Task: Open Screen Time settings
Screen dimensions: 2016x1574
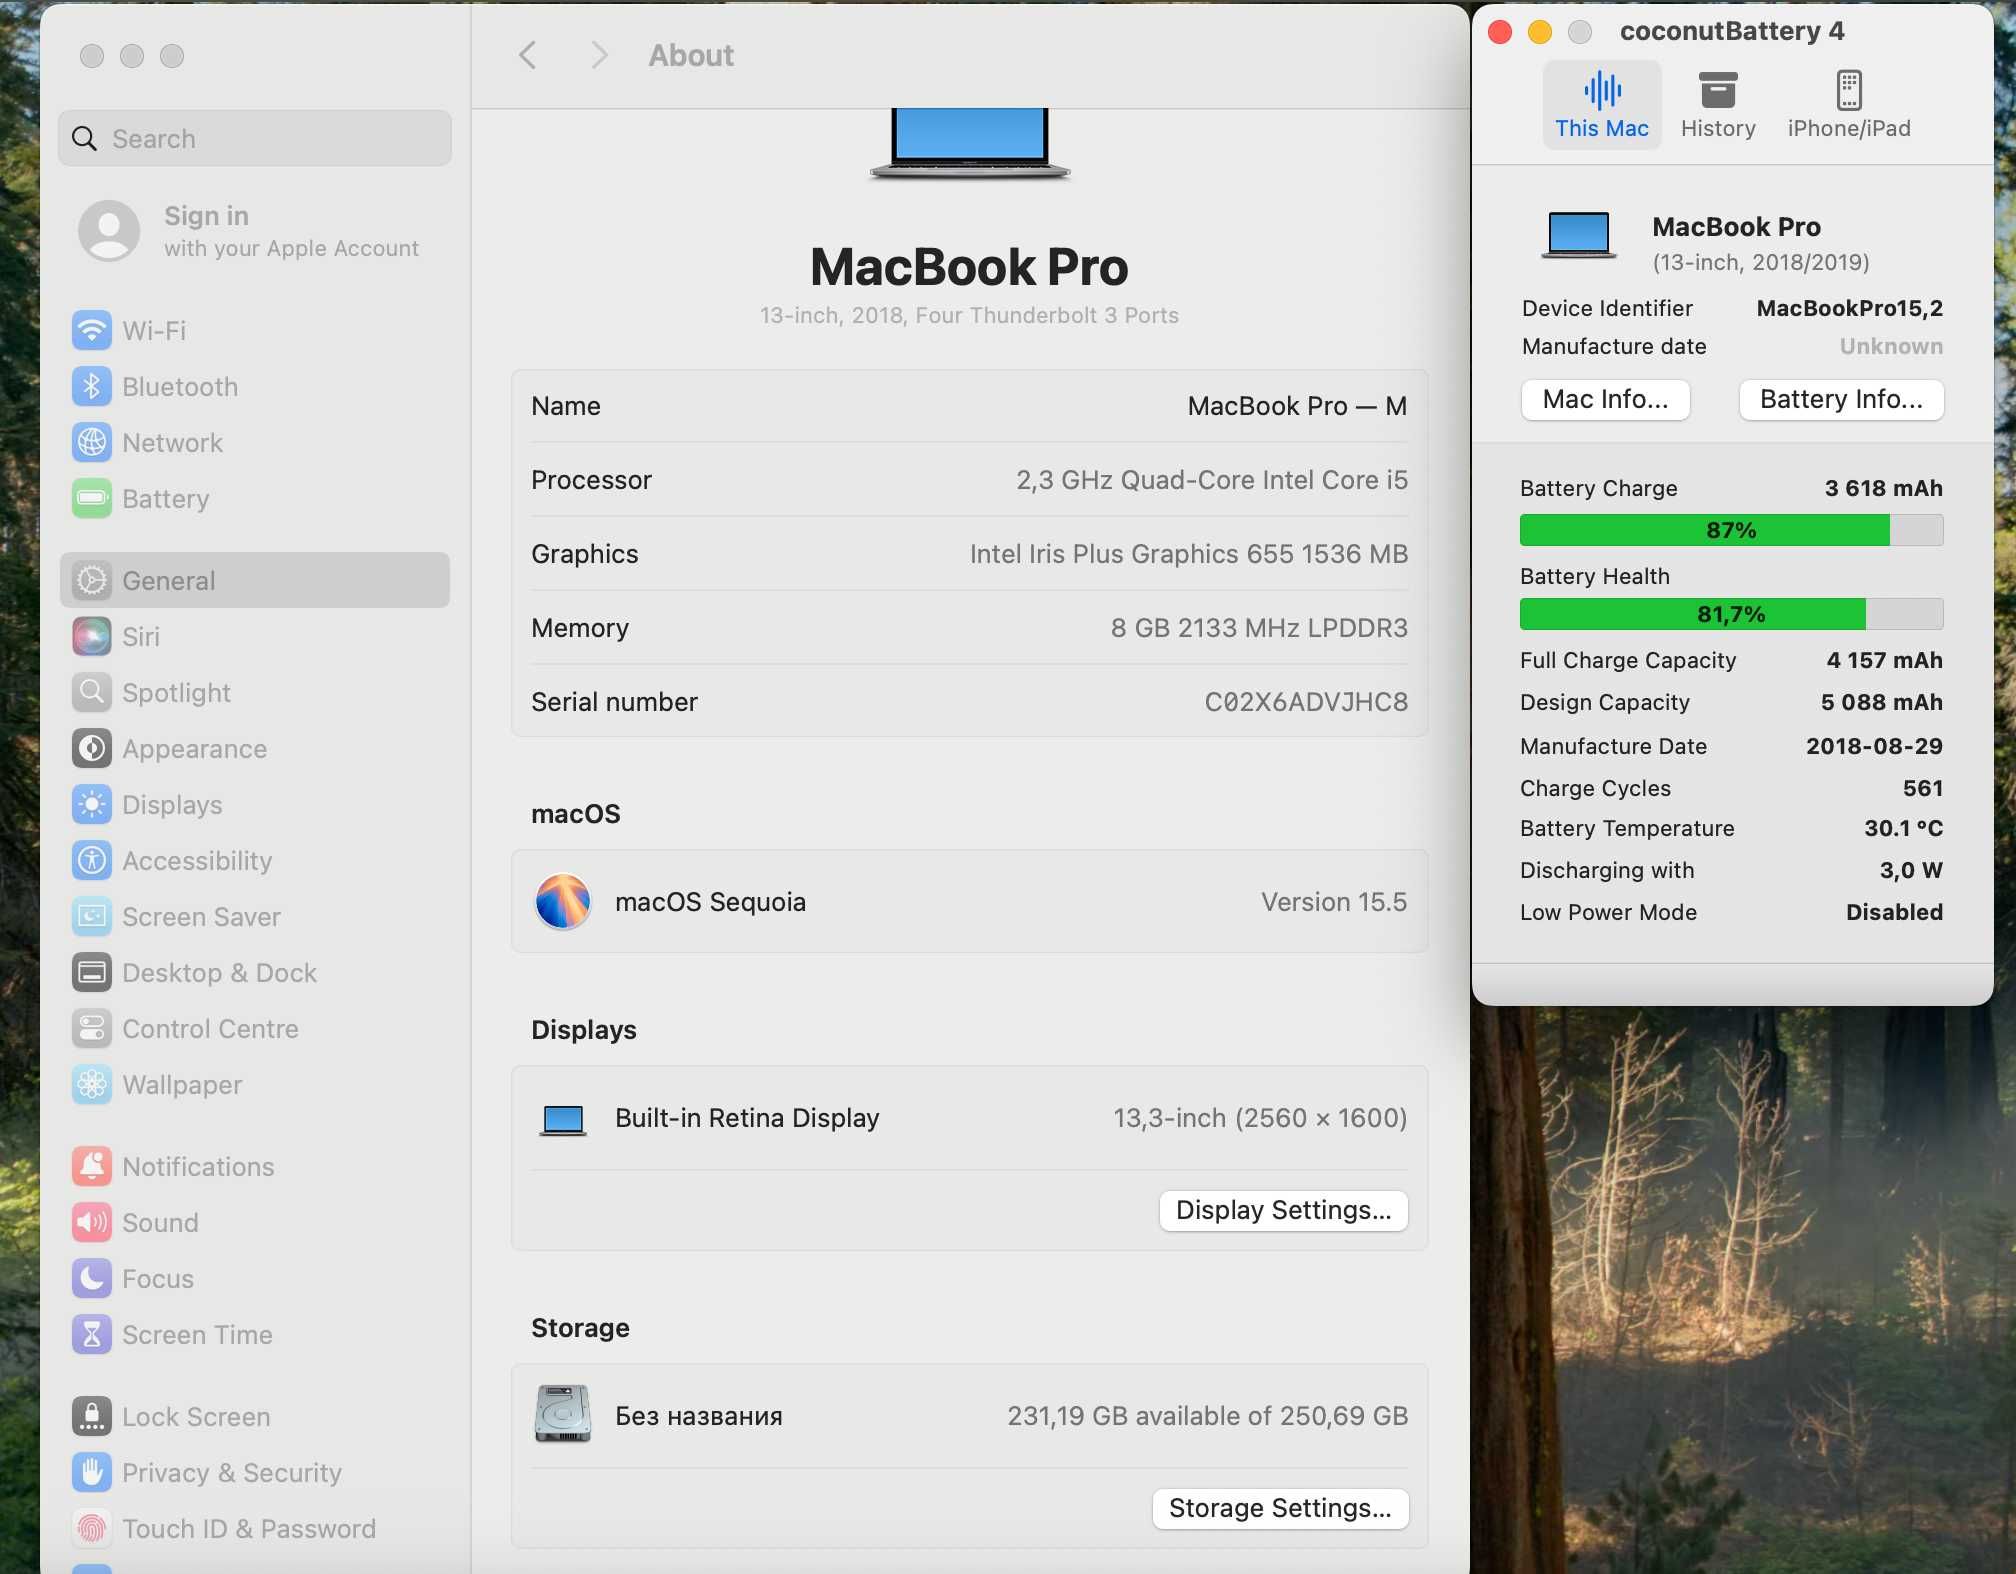Action: (255, 1335)
